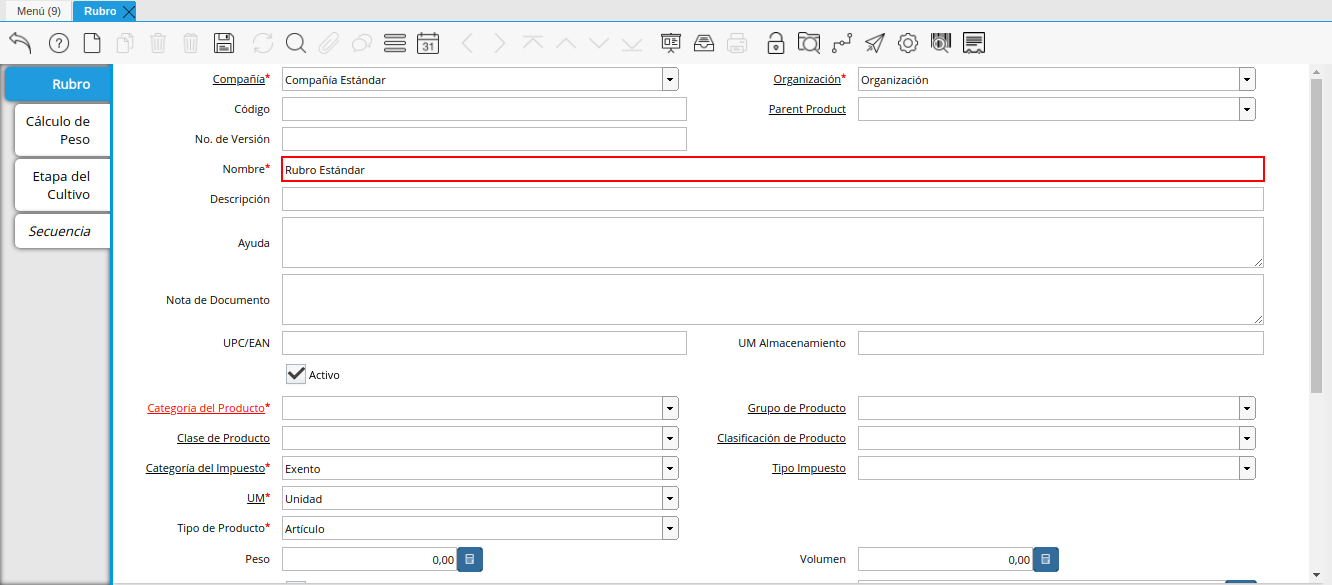Click the right chevron detail record icon
The height and width of the screenshot is (585, 1332).
click(x=500, y=43)
